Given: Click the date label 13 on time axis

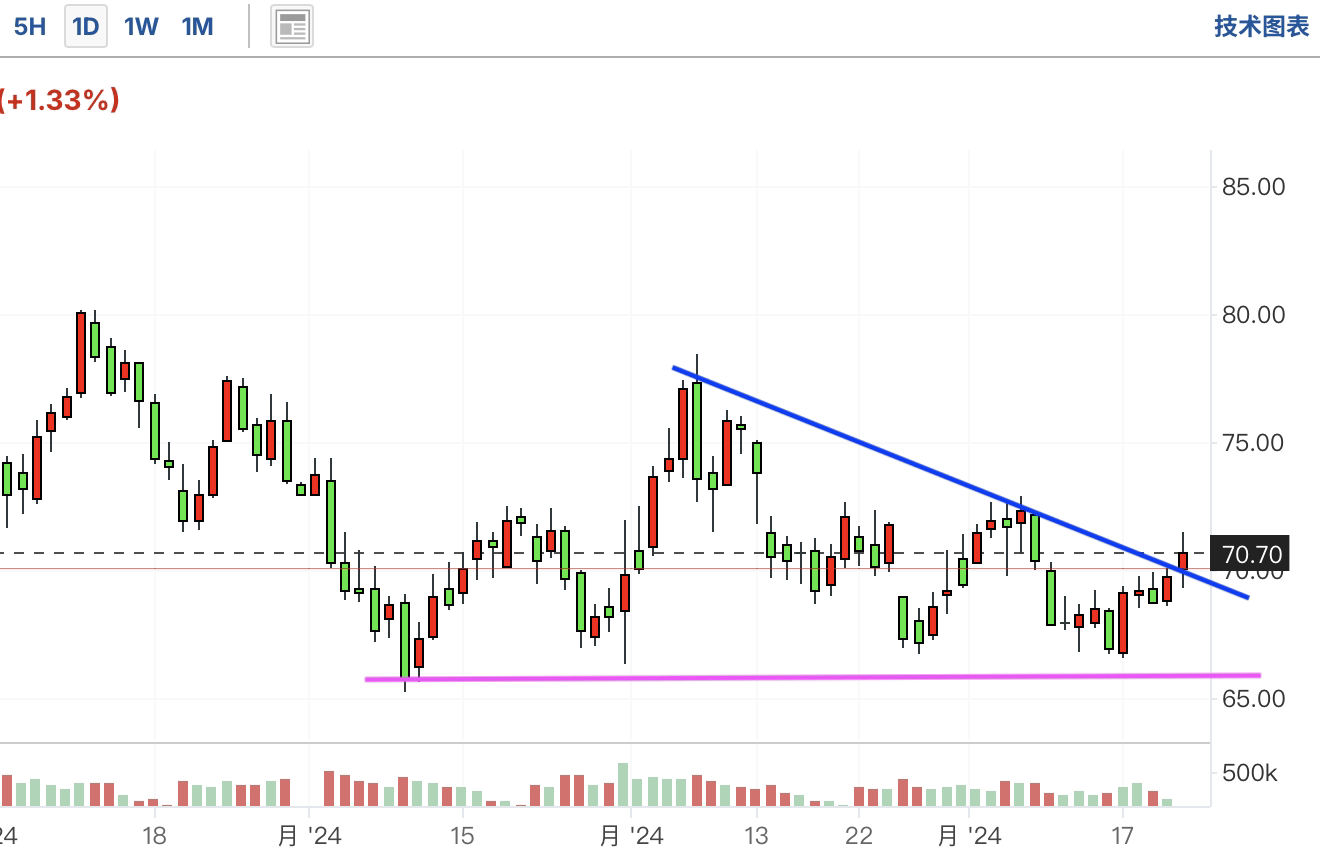Looking at the screenshot, I should (x=757, y=835).
